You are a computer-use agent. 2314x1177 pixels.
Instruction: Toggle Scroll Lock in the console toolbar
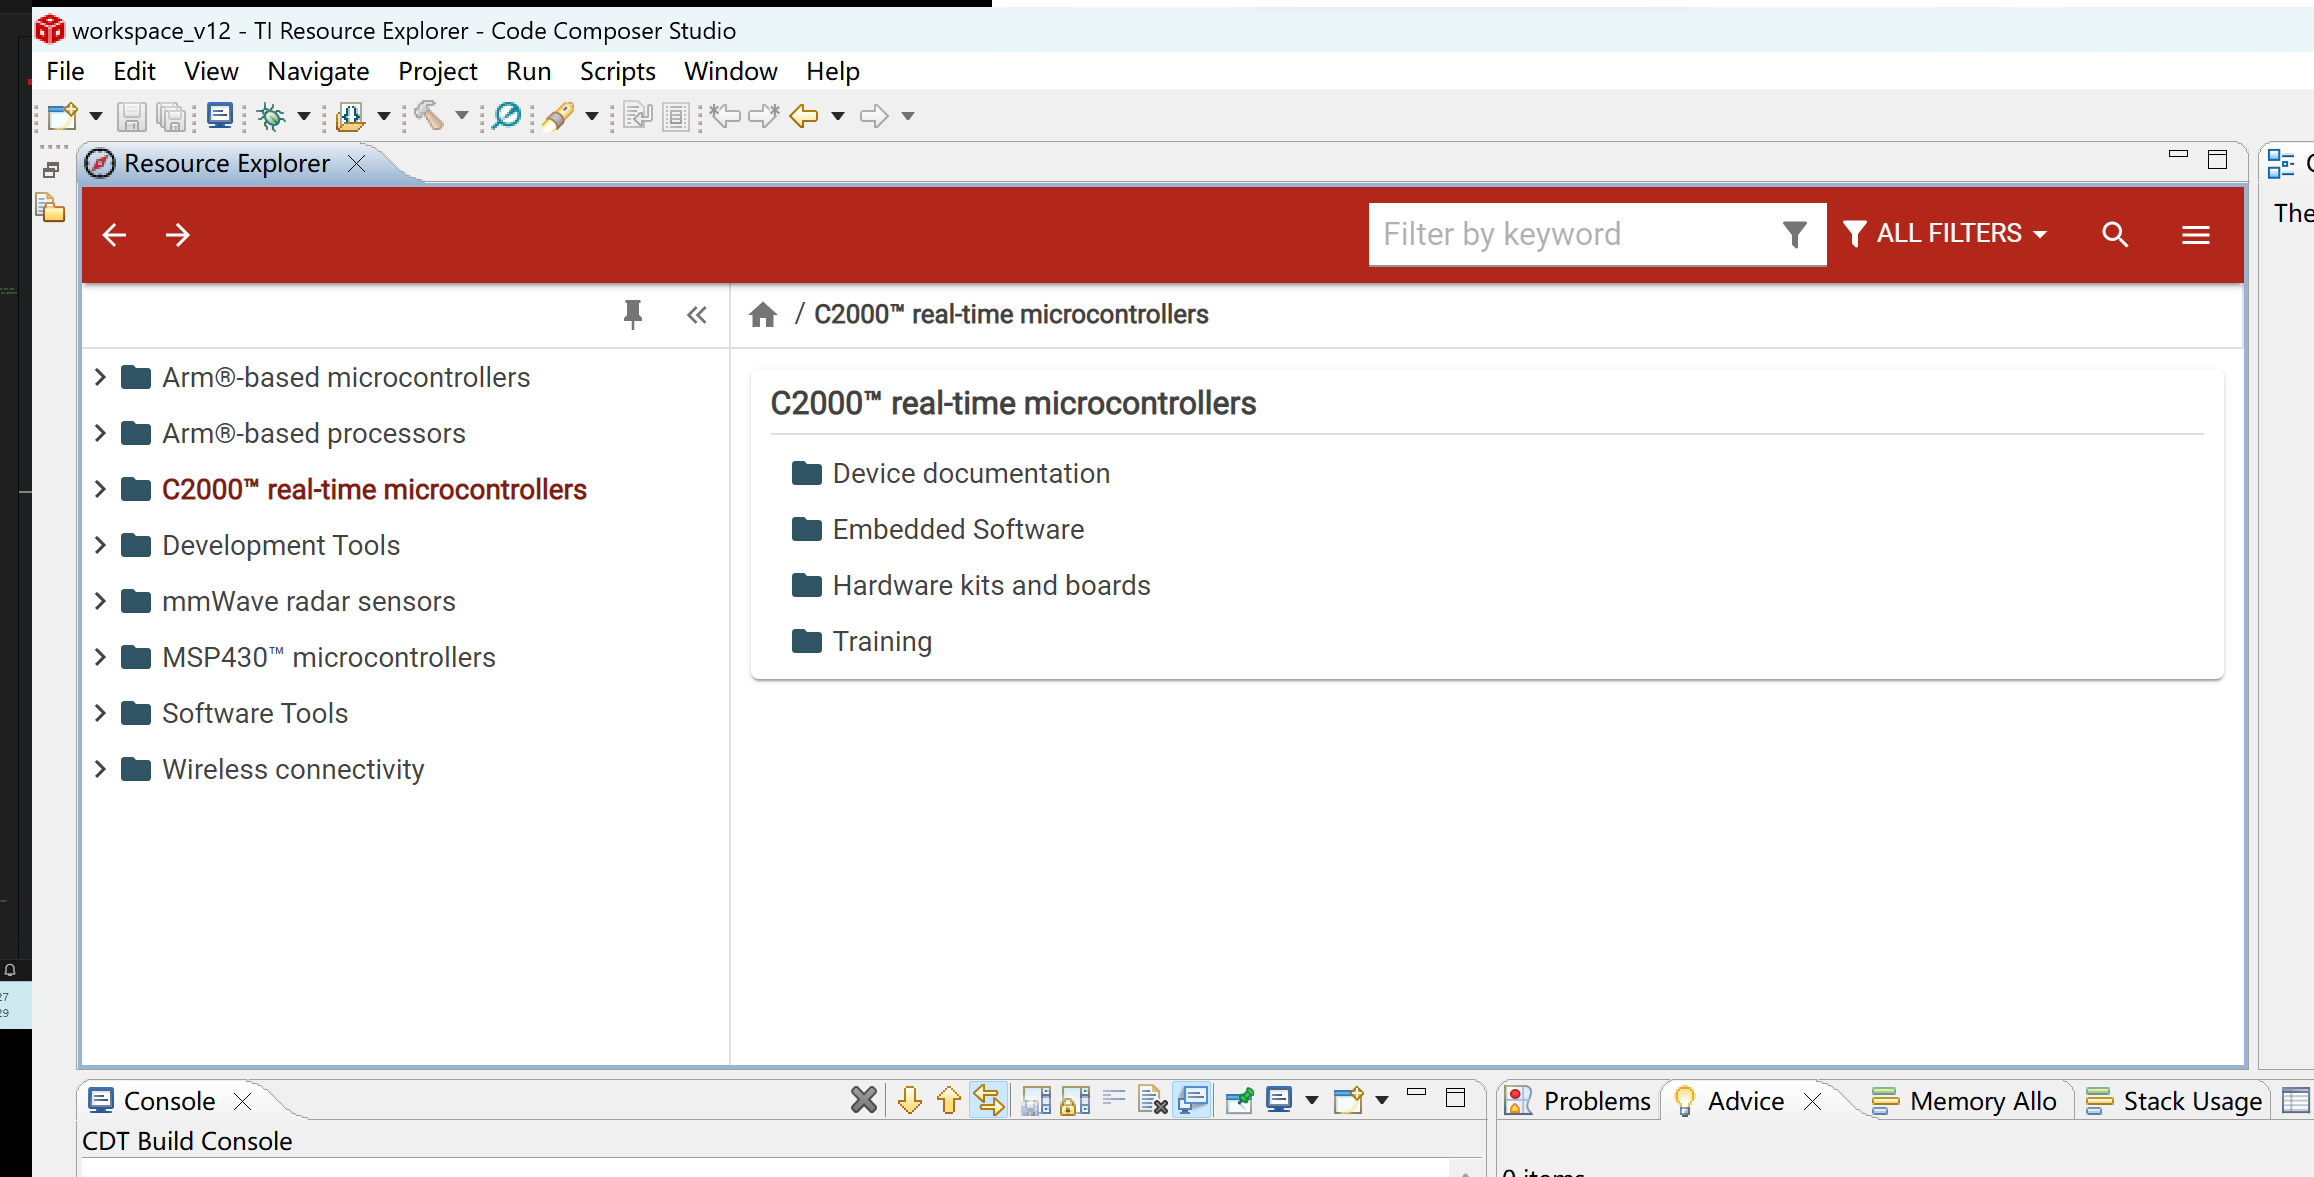[1075, 1101]
